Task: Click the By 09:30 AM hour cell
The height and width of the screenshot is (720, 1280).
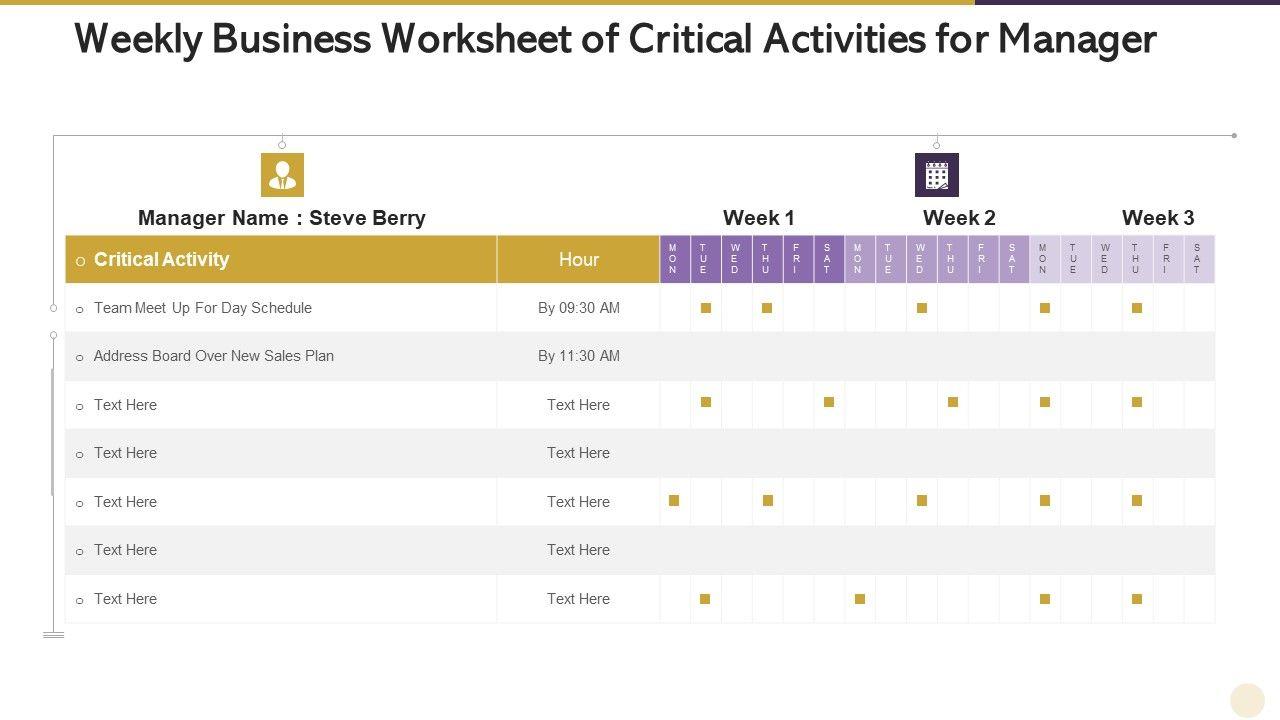Action: tap(578, 308)
